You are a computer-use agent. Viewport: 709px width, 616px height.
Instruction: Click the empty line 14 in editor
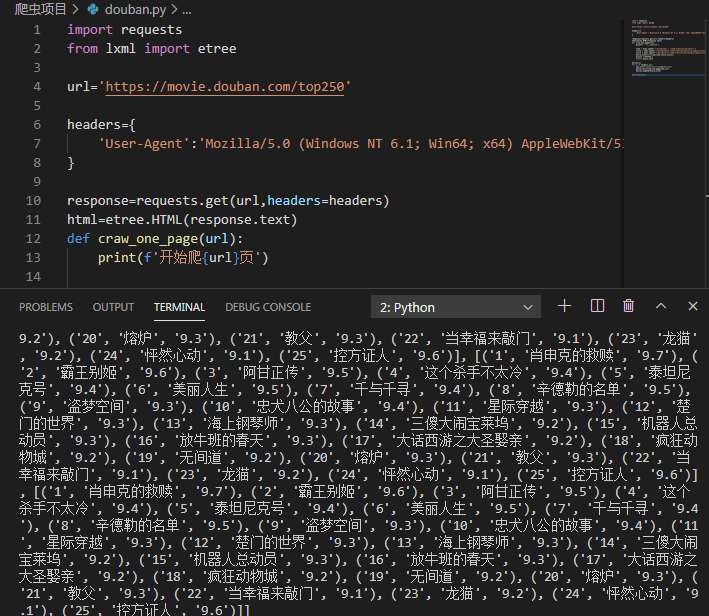[x=344, y=276]
